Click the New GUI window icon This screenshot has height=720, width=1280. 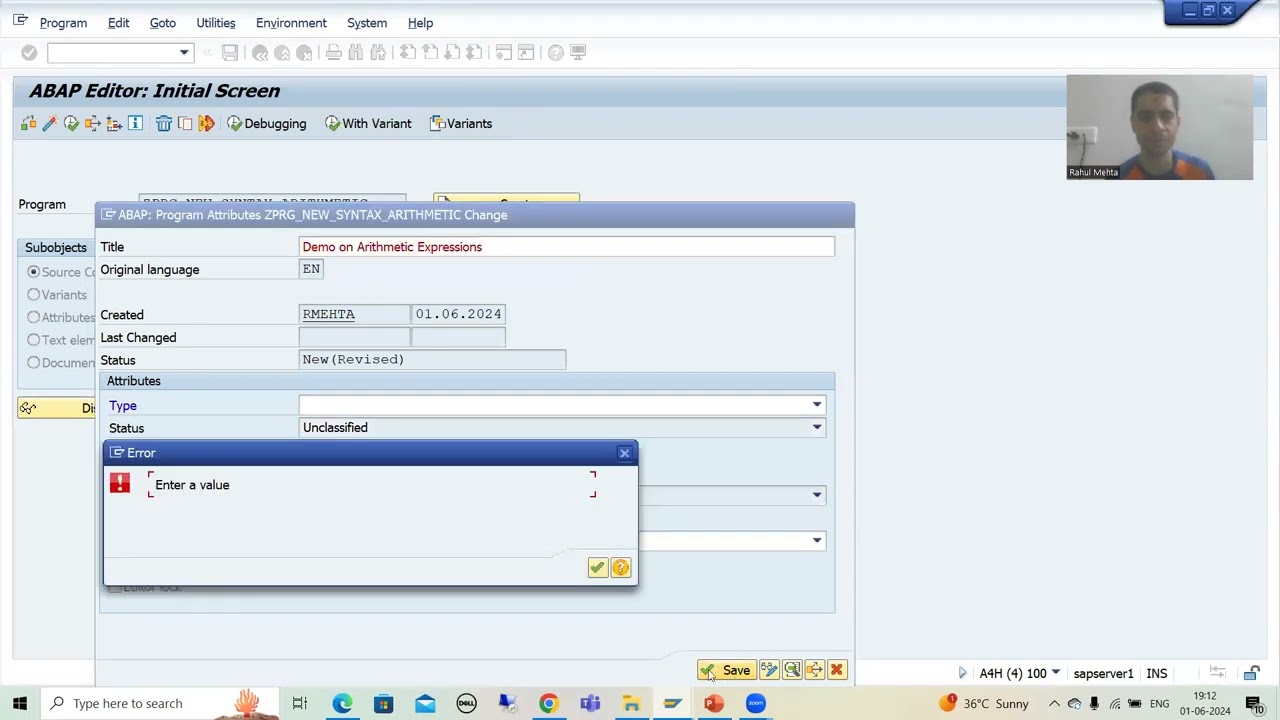pos(504,53)
